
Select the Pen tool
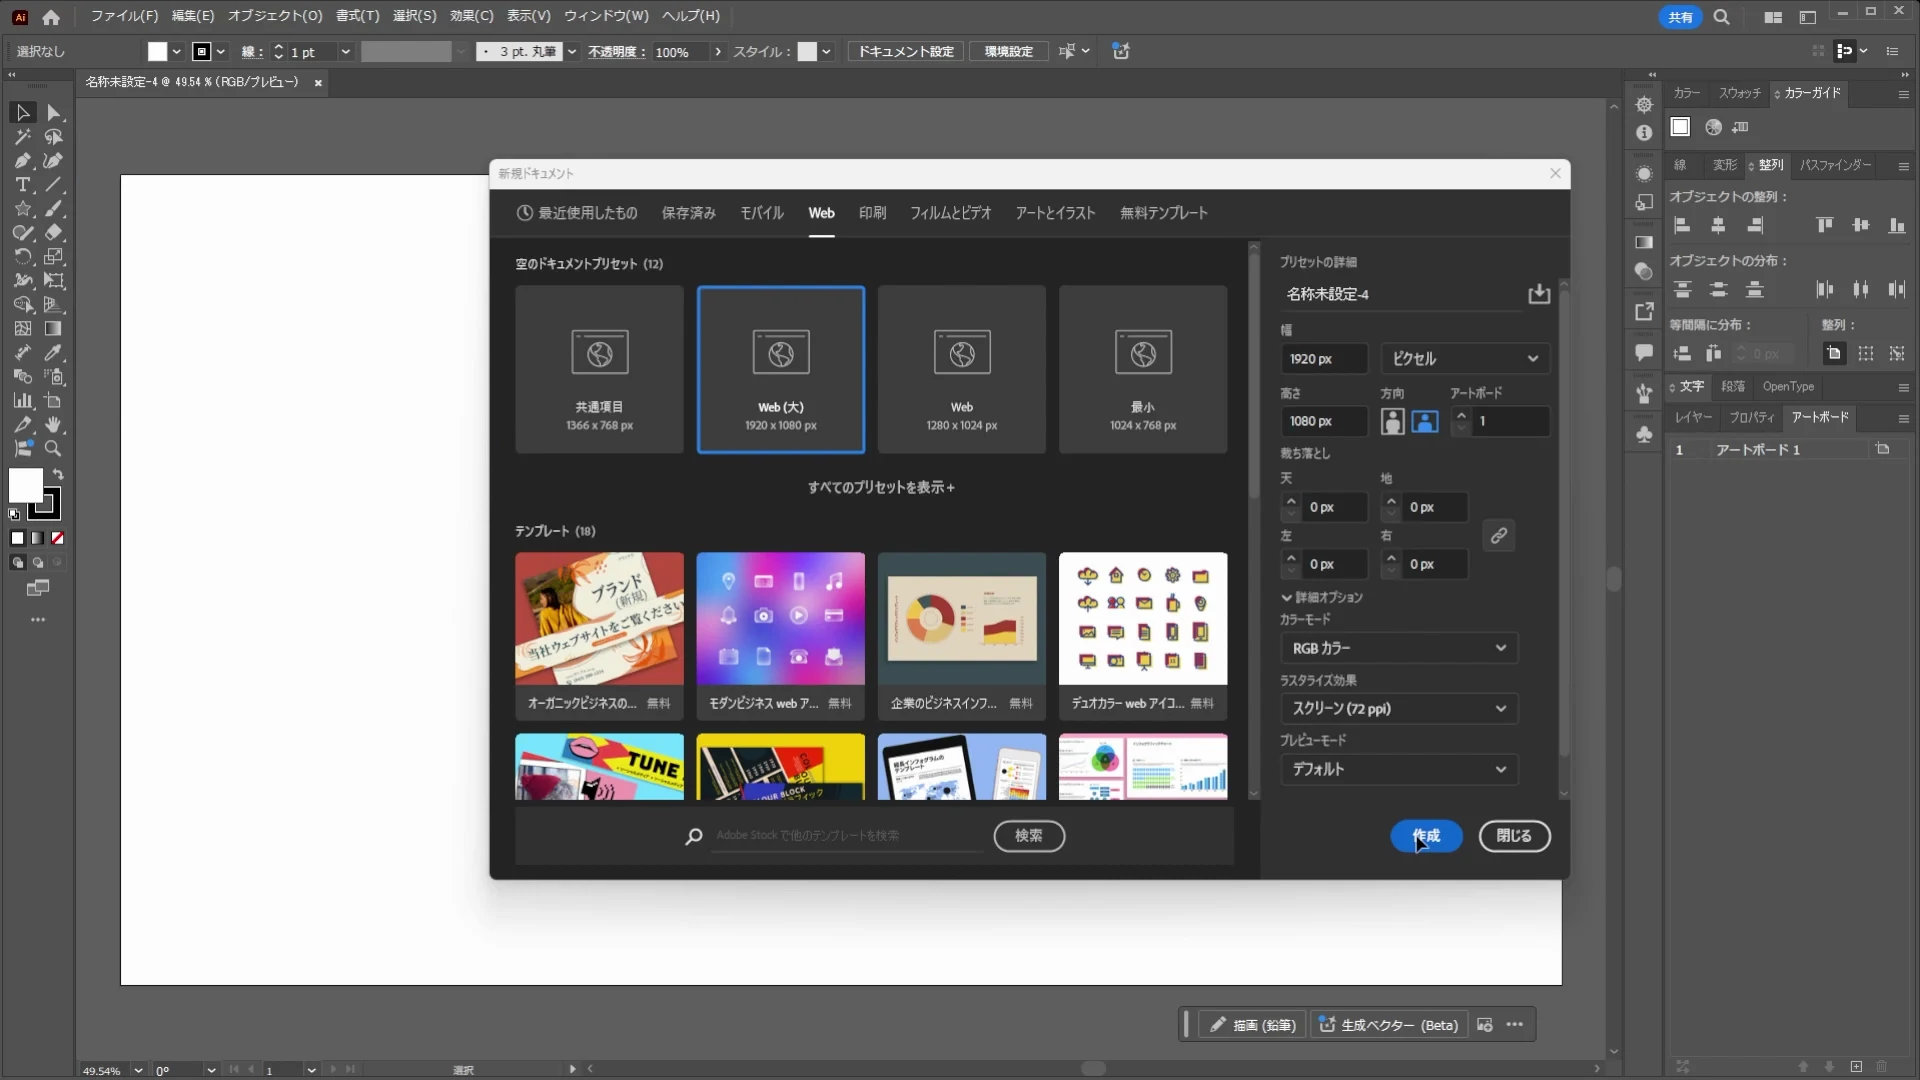(x=22, y=161)
